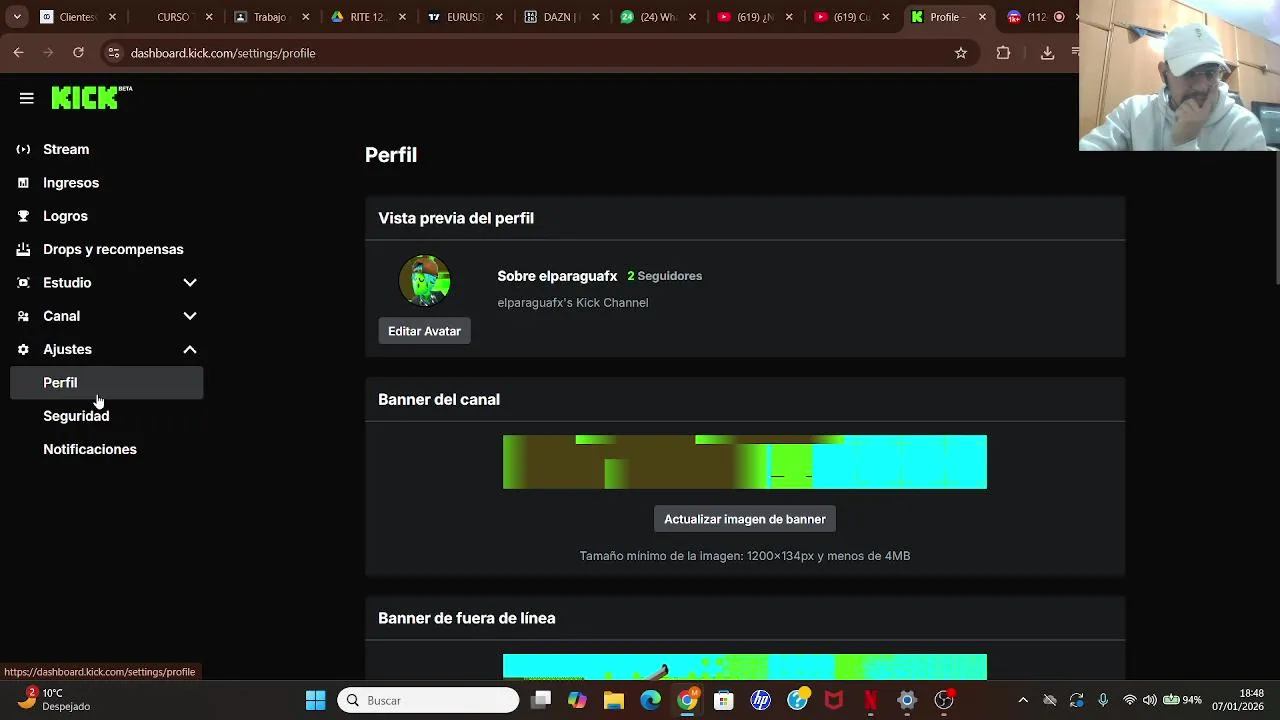Open the HP app from the taskbar

pyautogui.click(x=760, y=700)
